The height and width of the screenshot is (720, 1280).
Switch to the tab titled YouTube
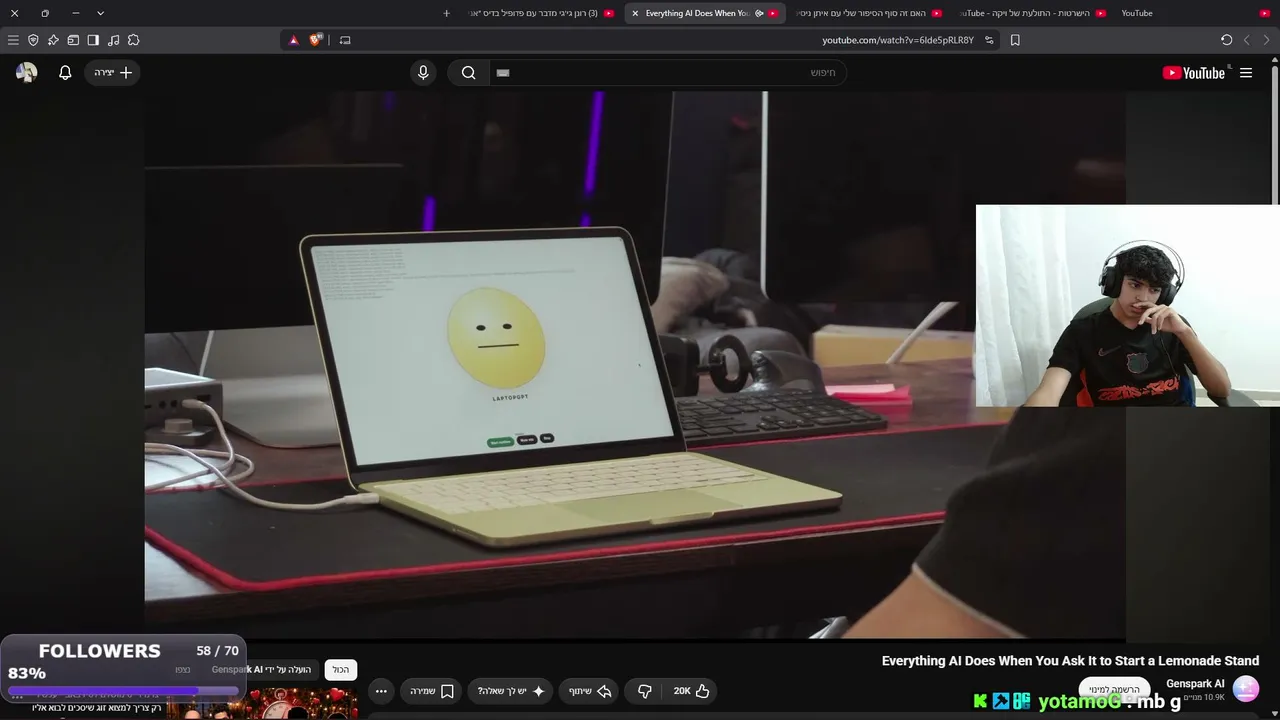(x=1194, y=13)
